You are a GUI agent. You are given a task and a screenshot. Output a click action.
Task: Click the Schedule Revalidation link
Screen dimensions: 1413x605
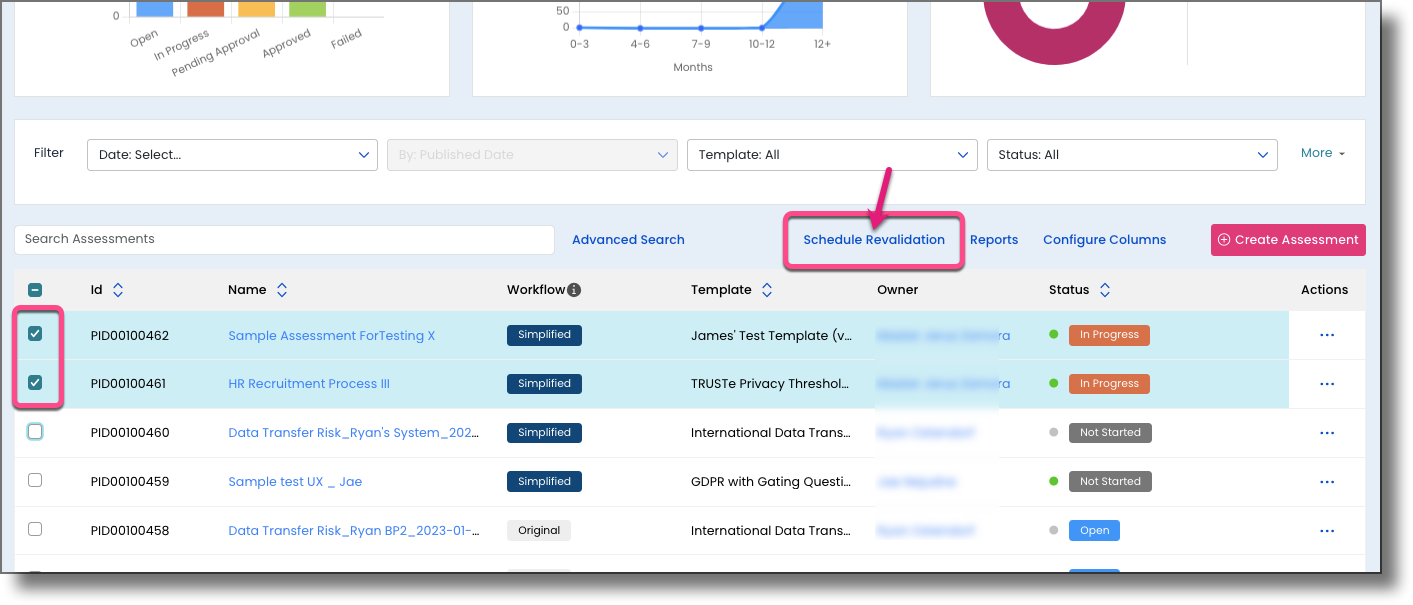874,240
